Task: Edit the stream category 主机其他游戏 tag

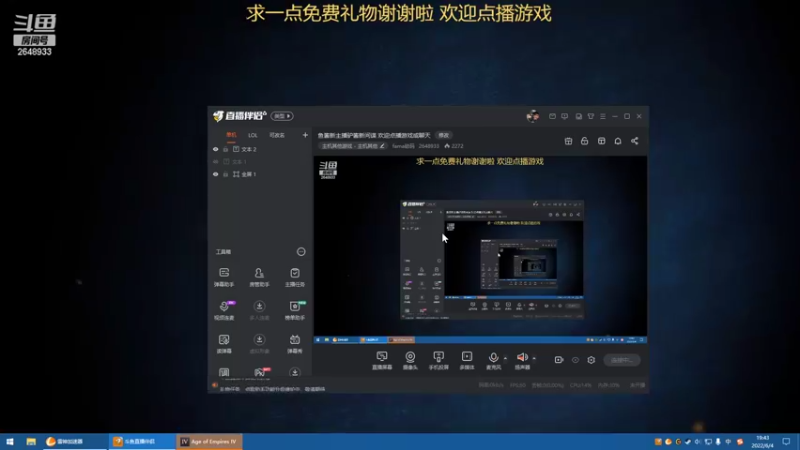Action: click(x=353, y=146)
